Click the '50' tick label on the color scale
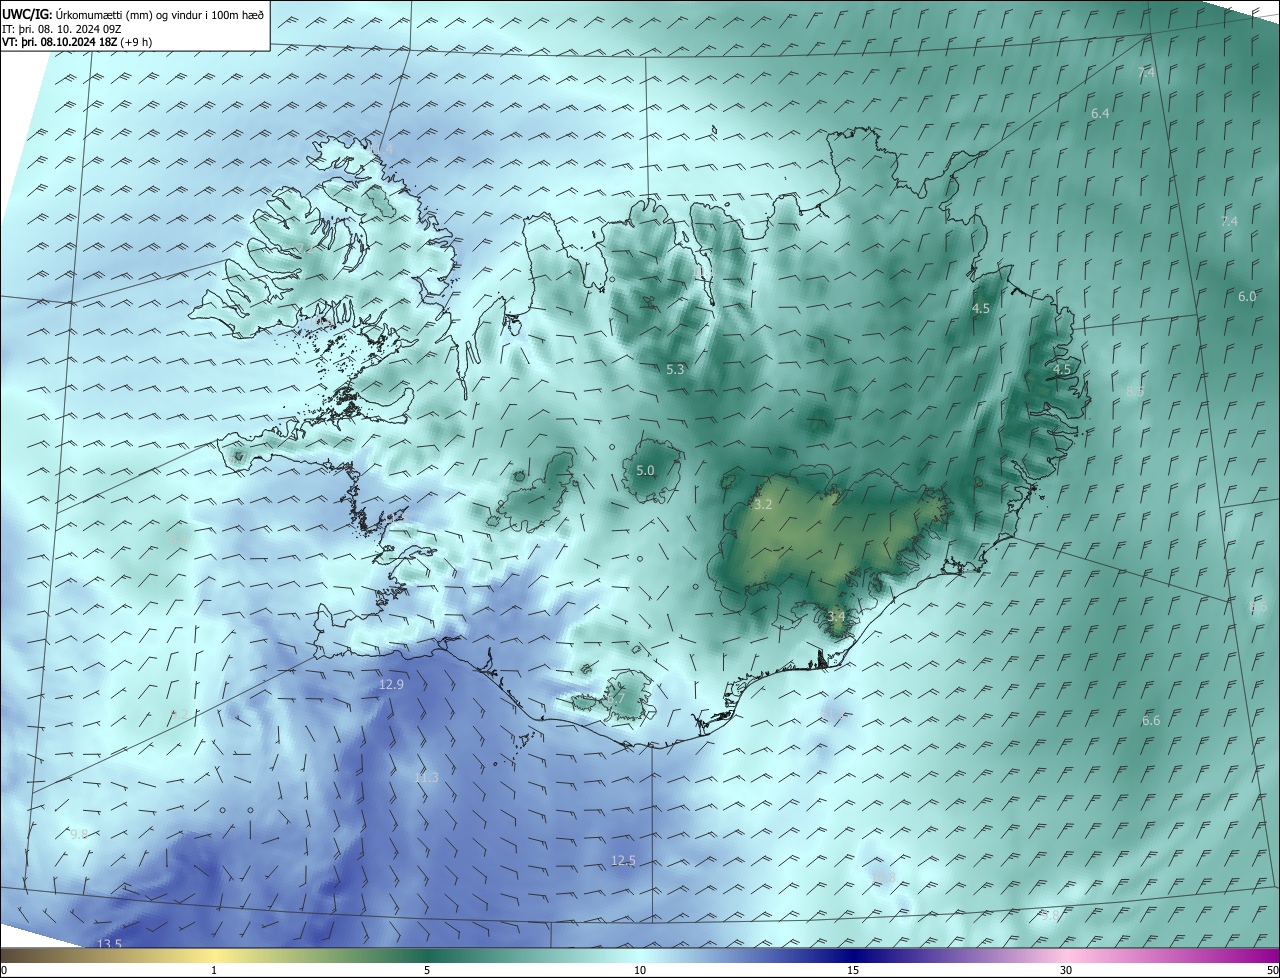Image resolution: width=1280 pixels, height=978 pixels. [1272, 970]
